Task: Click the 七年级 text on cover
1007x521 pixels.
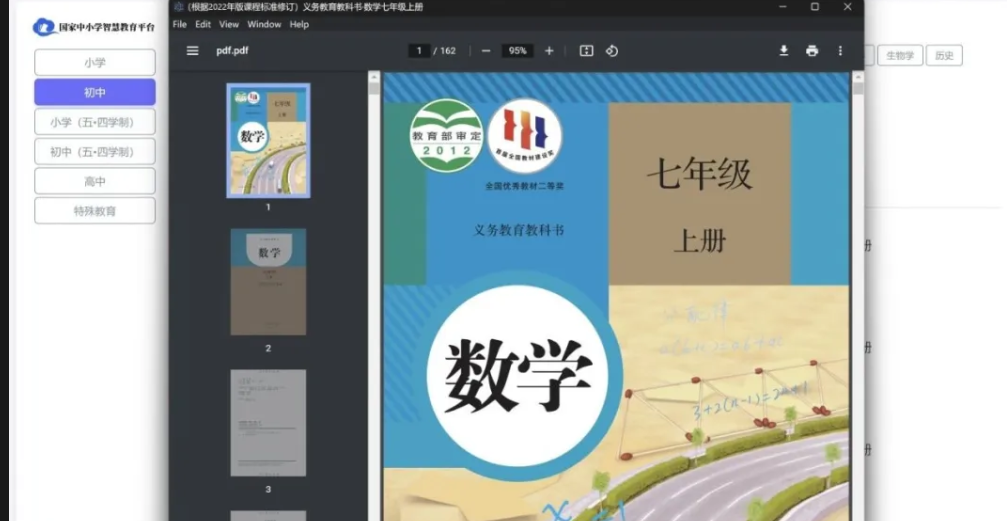Action: point(699,174)
